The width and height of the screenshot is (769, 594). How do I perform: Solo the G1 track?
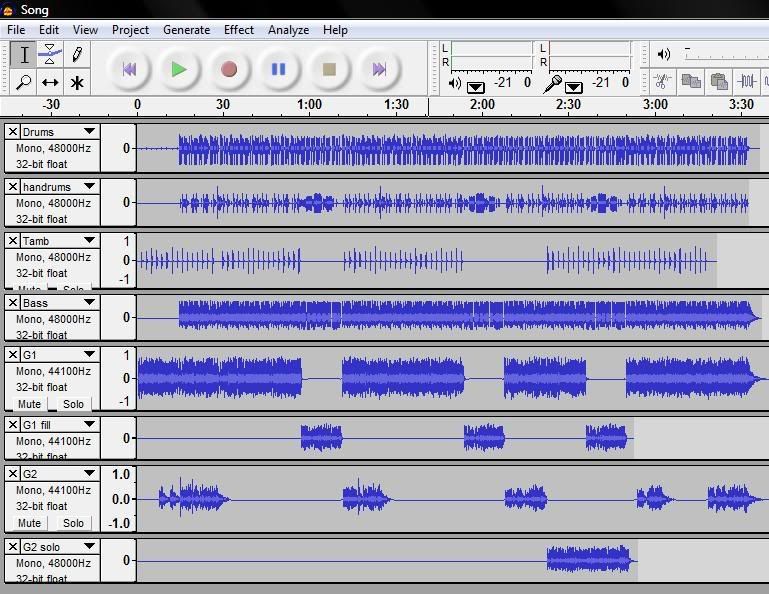[73, 404]
